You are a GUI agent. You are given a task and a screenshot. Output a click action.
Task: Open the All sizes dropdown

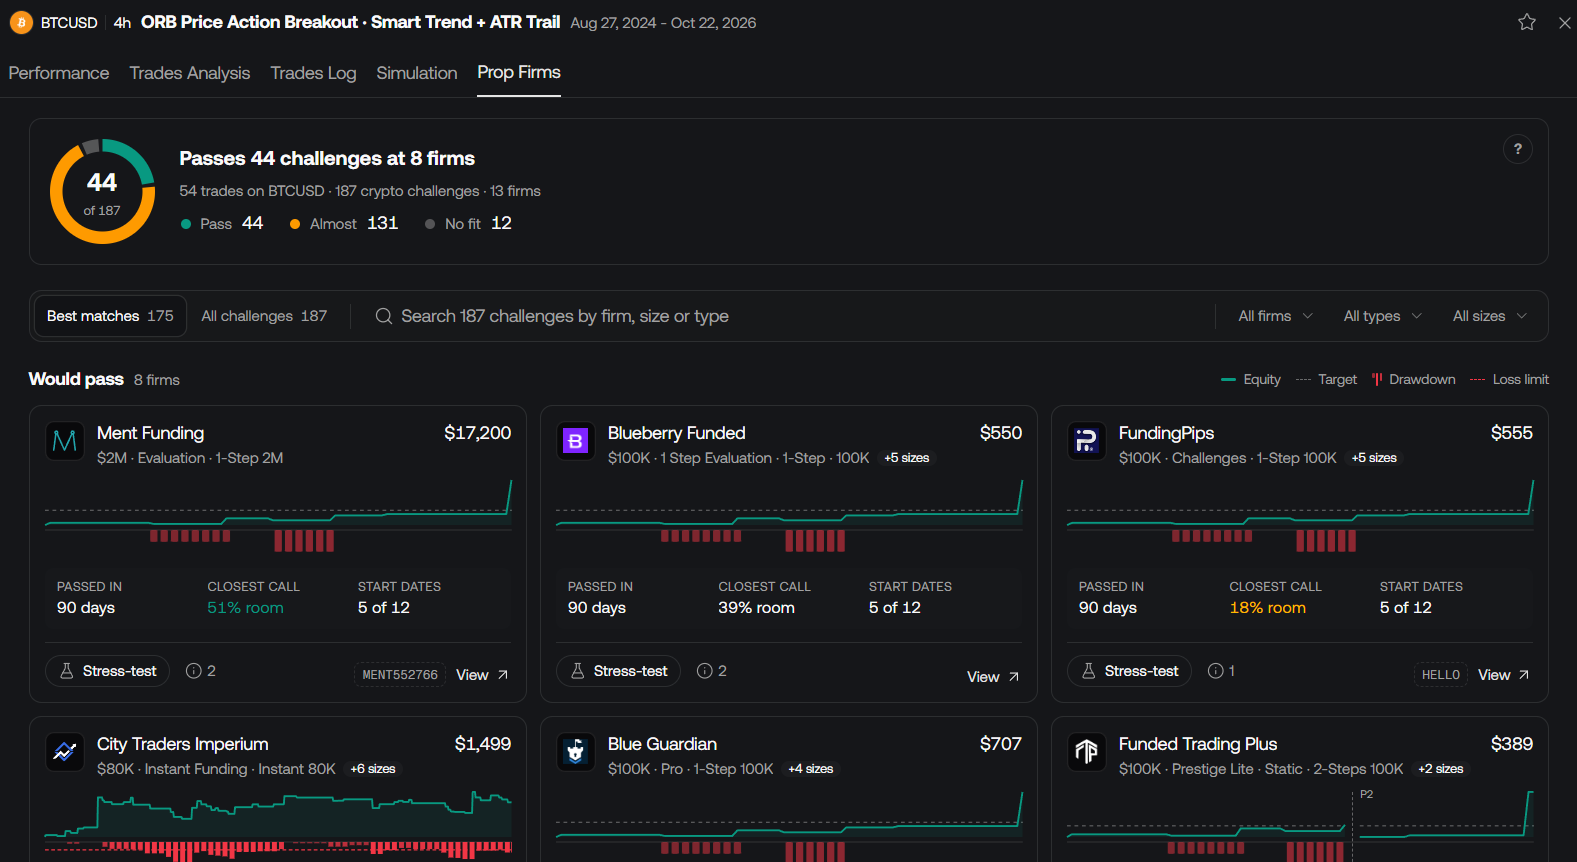coord(1490,316)
